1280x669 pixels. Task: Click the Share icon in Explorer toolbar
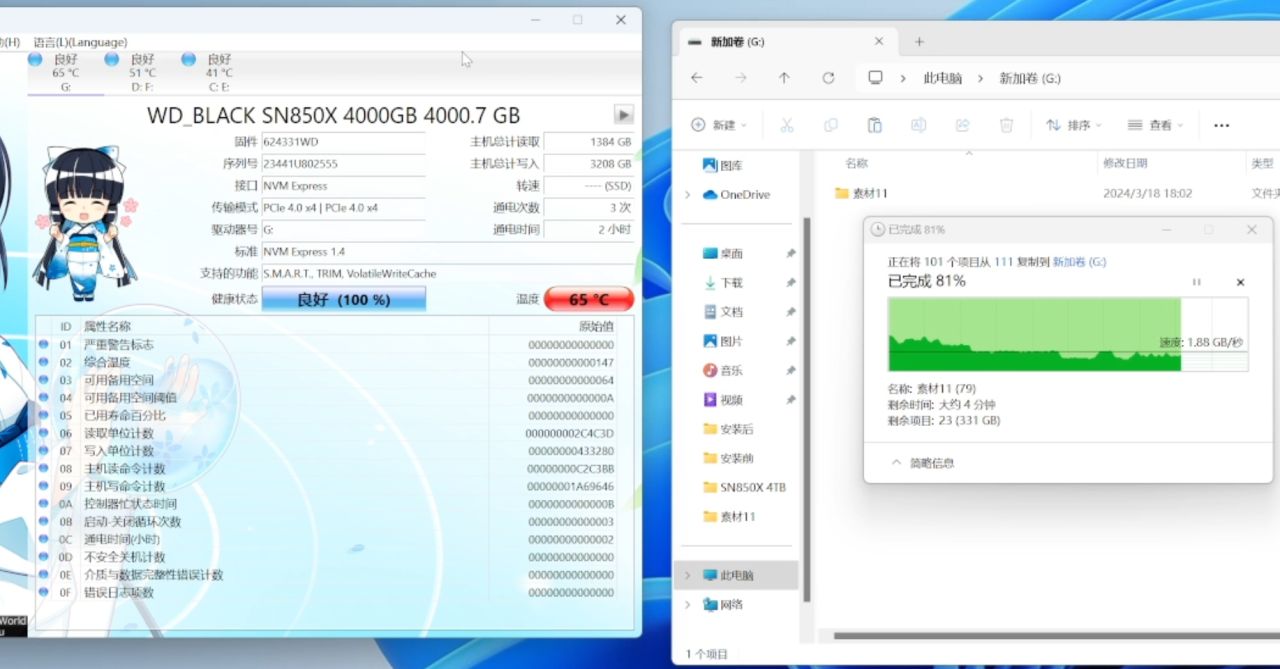coord(962,125)
